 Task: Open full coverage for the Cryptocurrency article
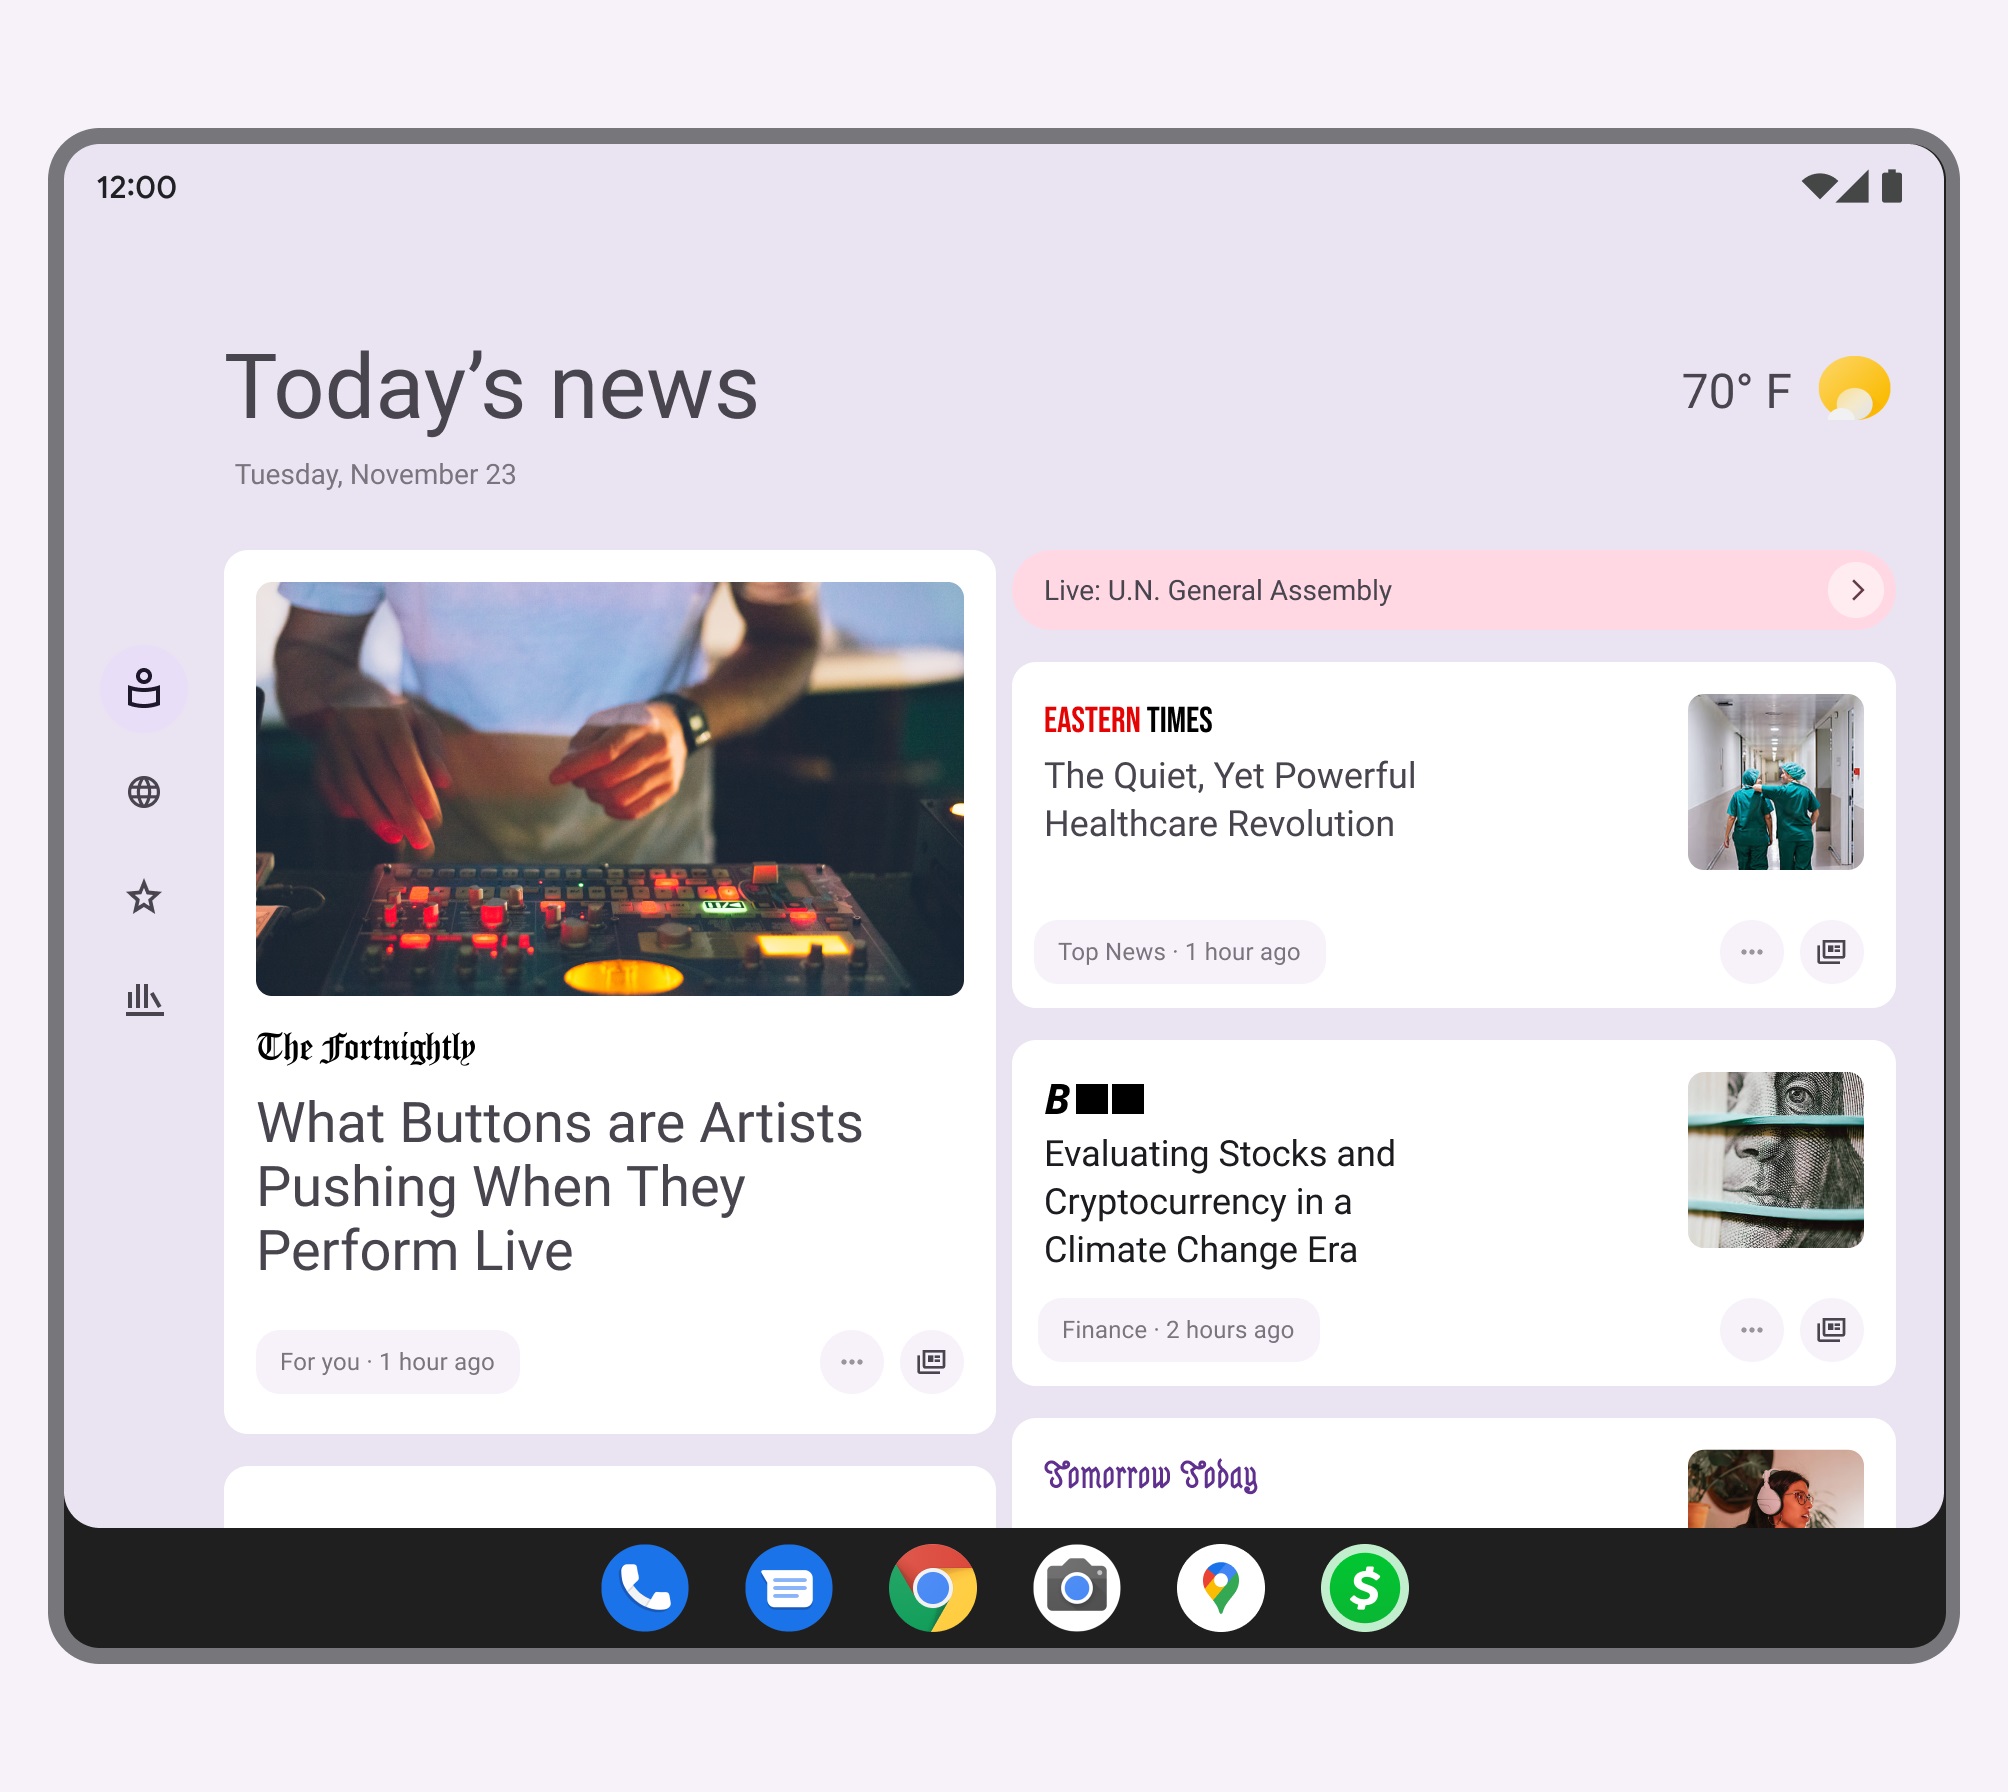click(x=1831, y=1329)
